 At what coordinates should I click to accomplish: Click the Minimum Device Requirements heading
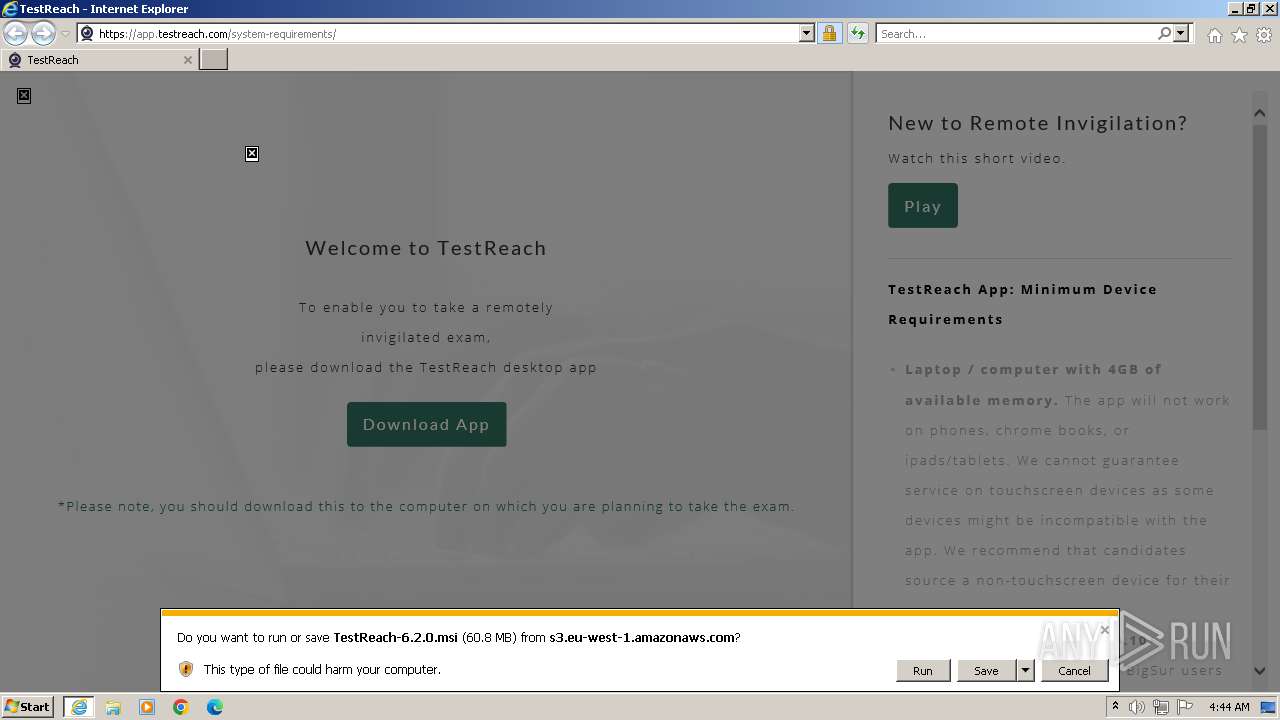click(1022, 304)
